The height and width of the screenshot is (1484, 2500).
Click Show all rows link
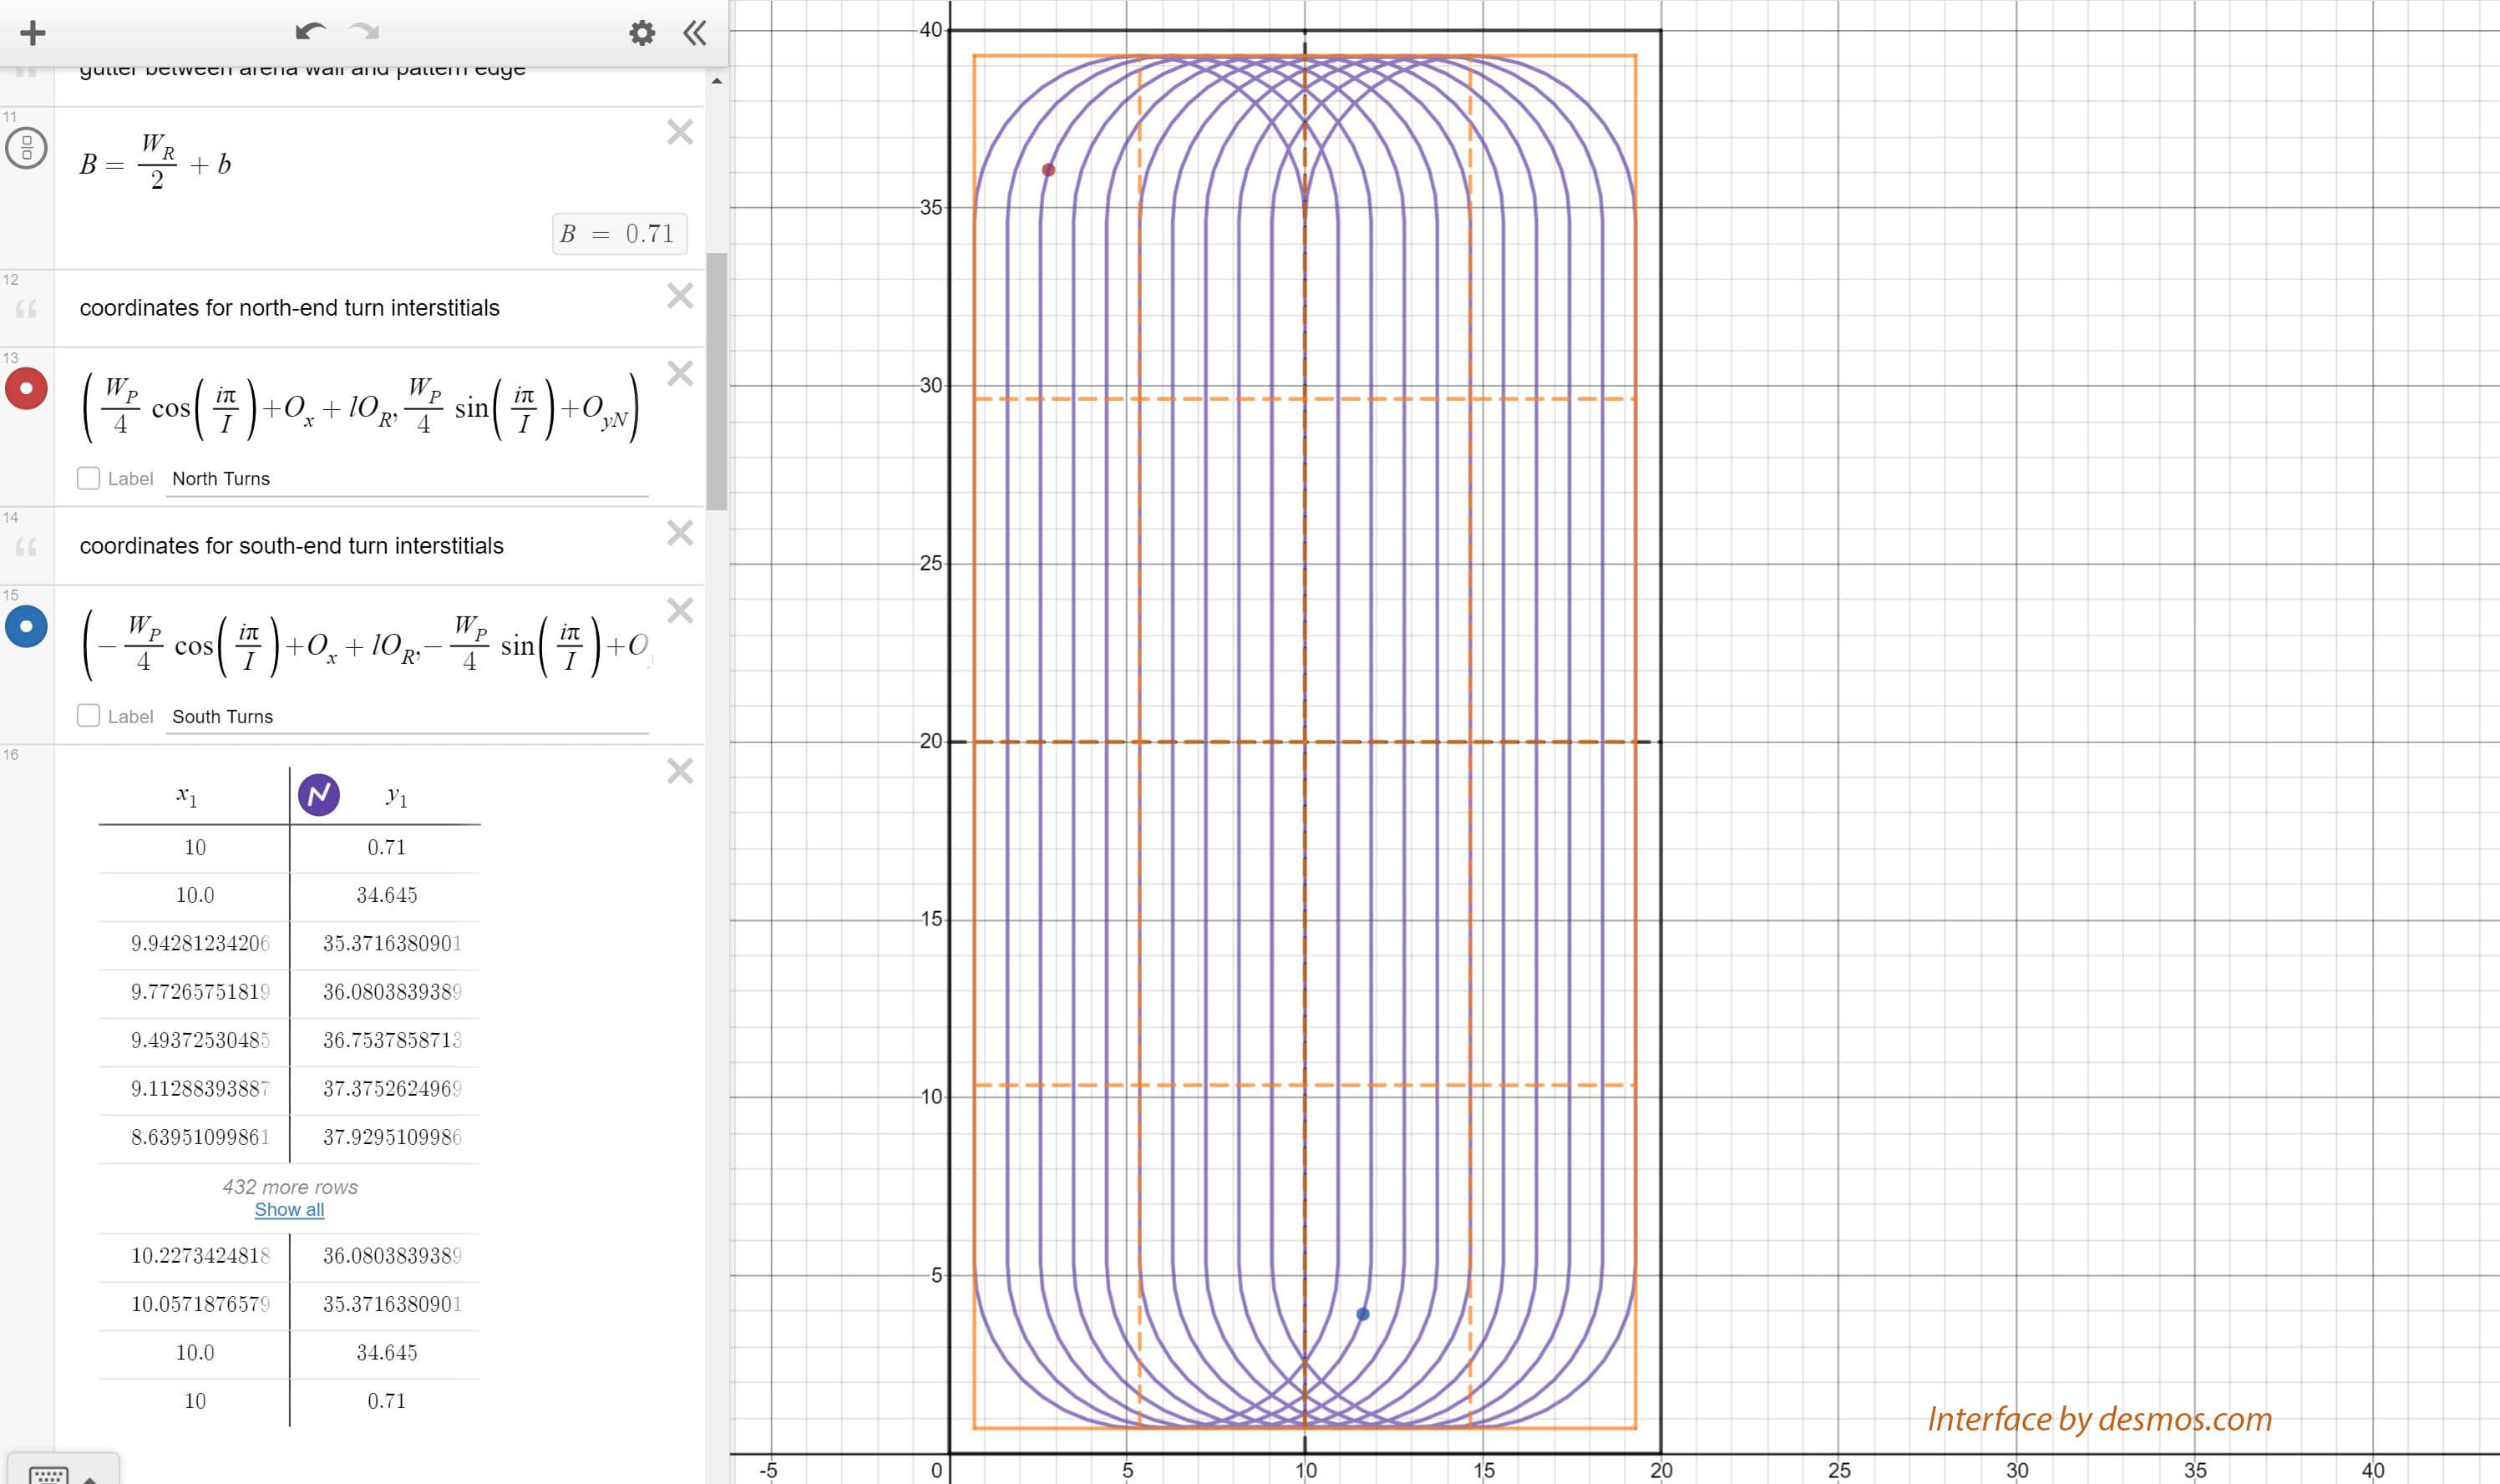289,1210
